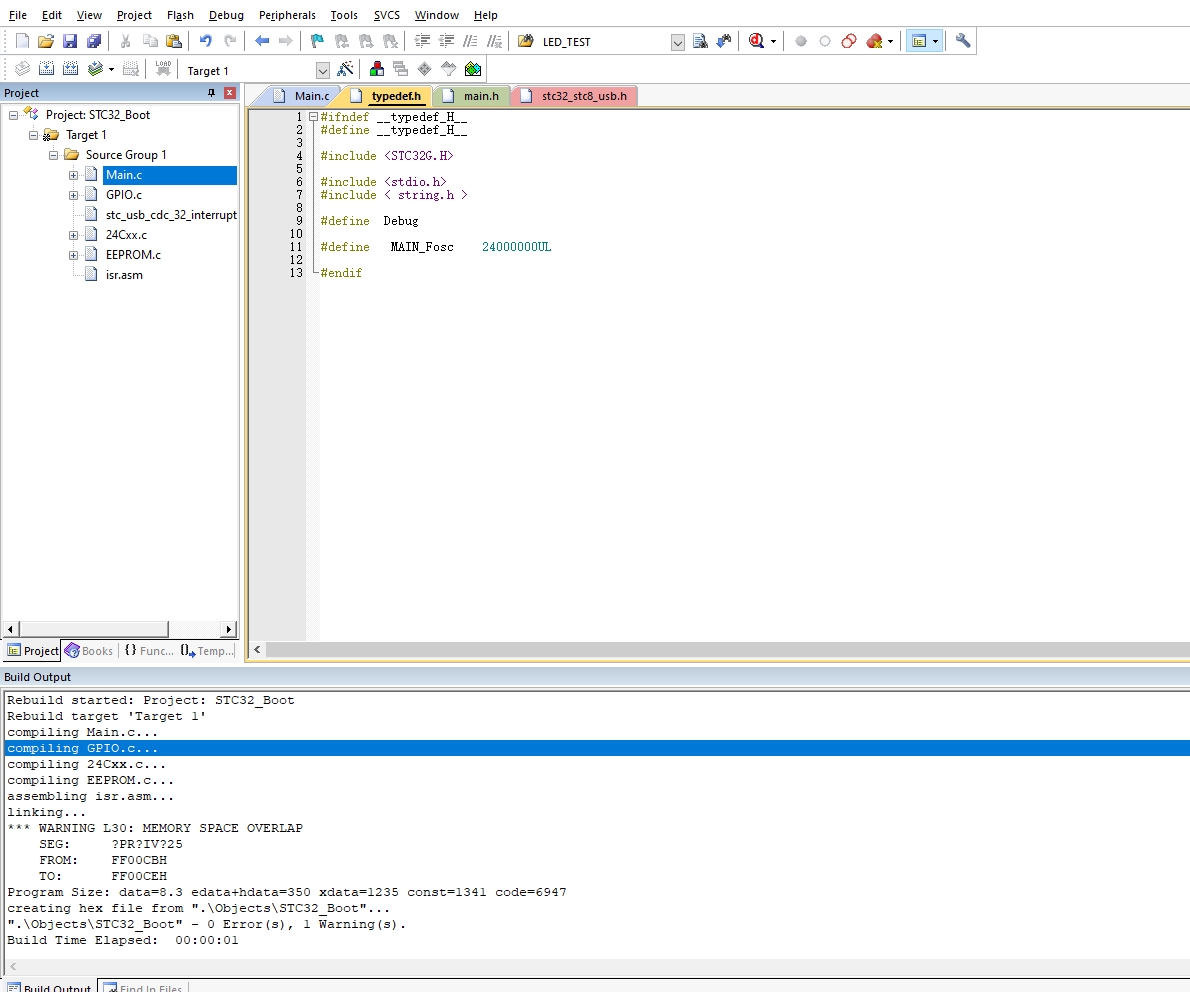Close the Project panel
This screenshot has height=992, width=1190.
(229, 93)
